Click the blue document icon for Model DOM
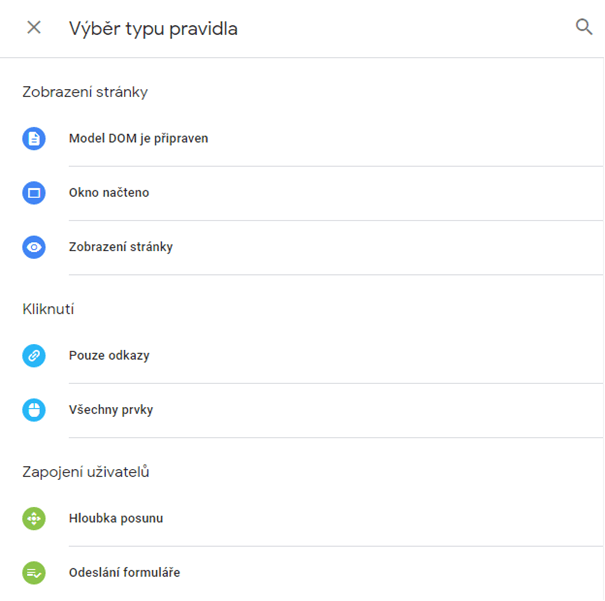The height and width of the screenshot is (601, 605). (34, 139)
